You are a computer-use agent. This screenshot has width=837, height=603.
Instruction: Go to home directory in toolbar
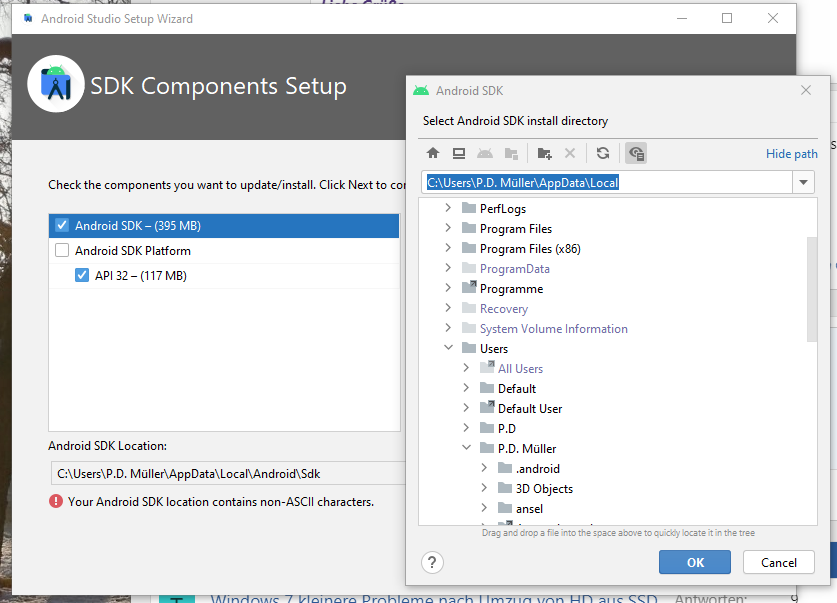(433, 154)
